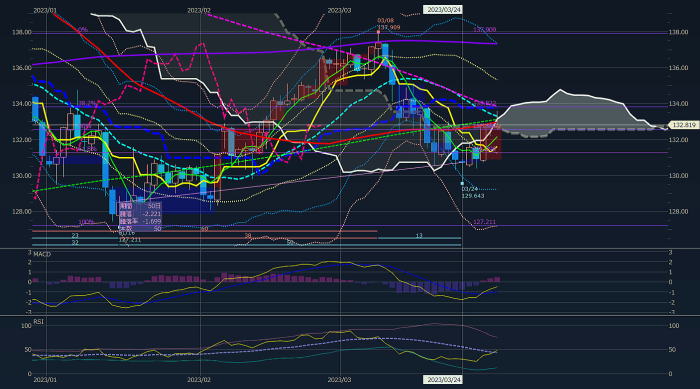Screen dimensions: 700x389
Task: Click the 03/24 low marker at 129.643
Action: click(473, 192)
